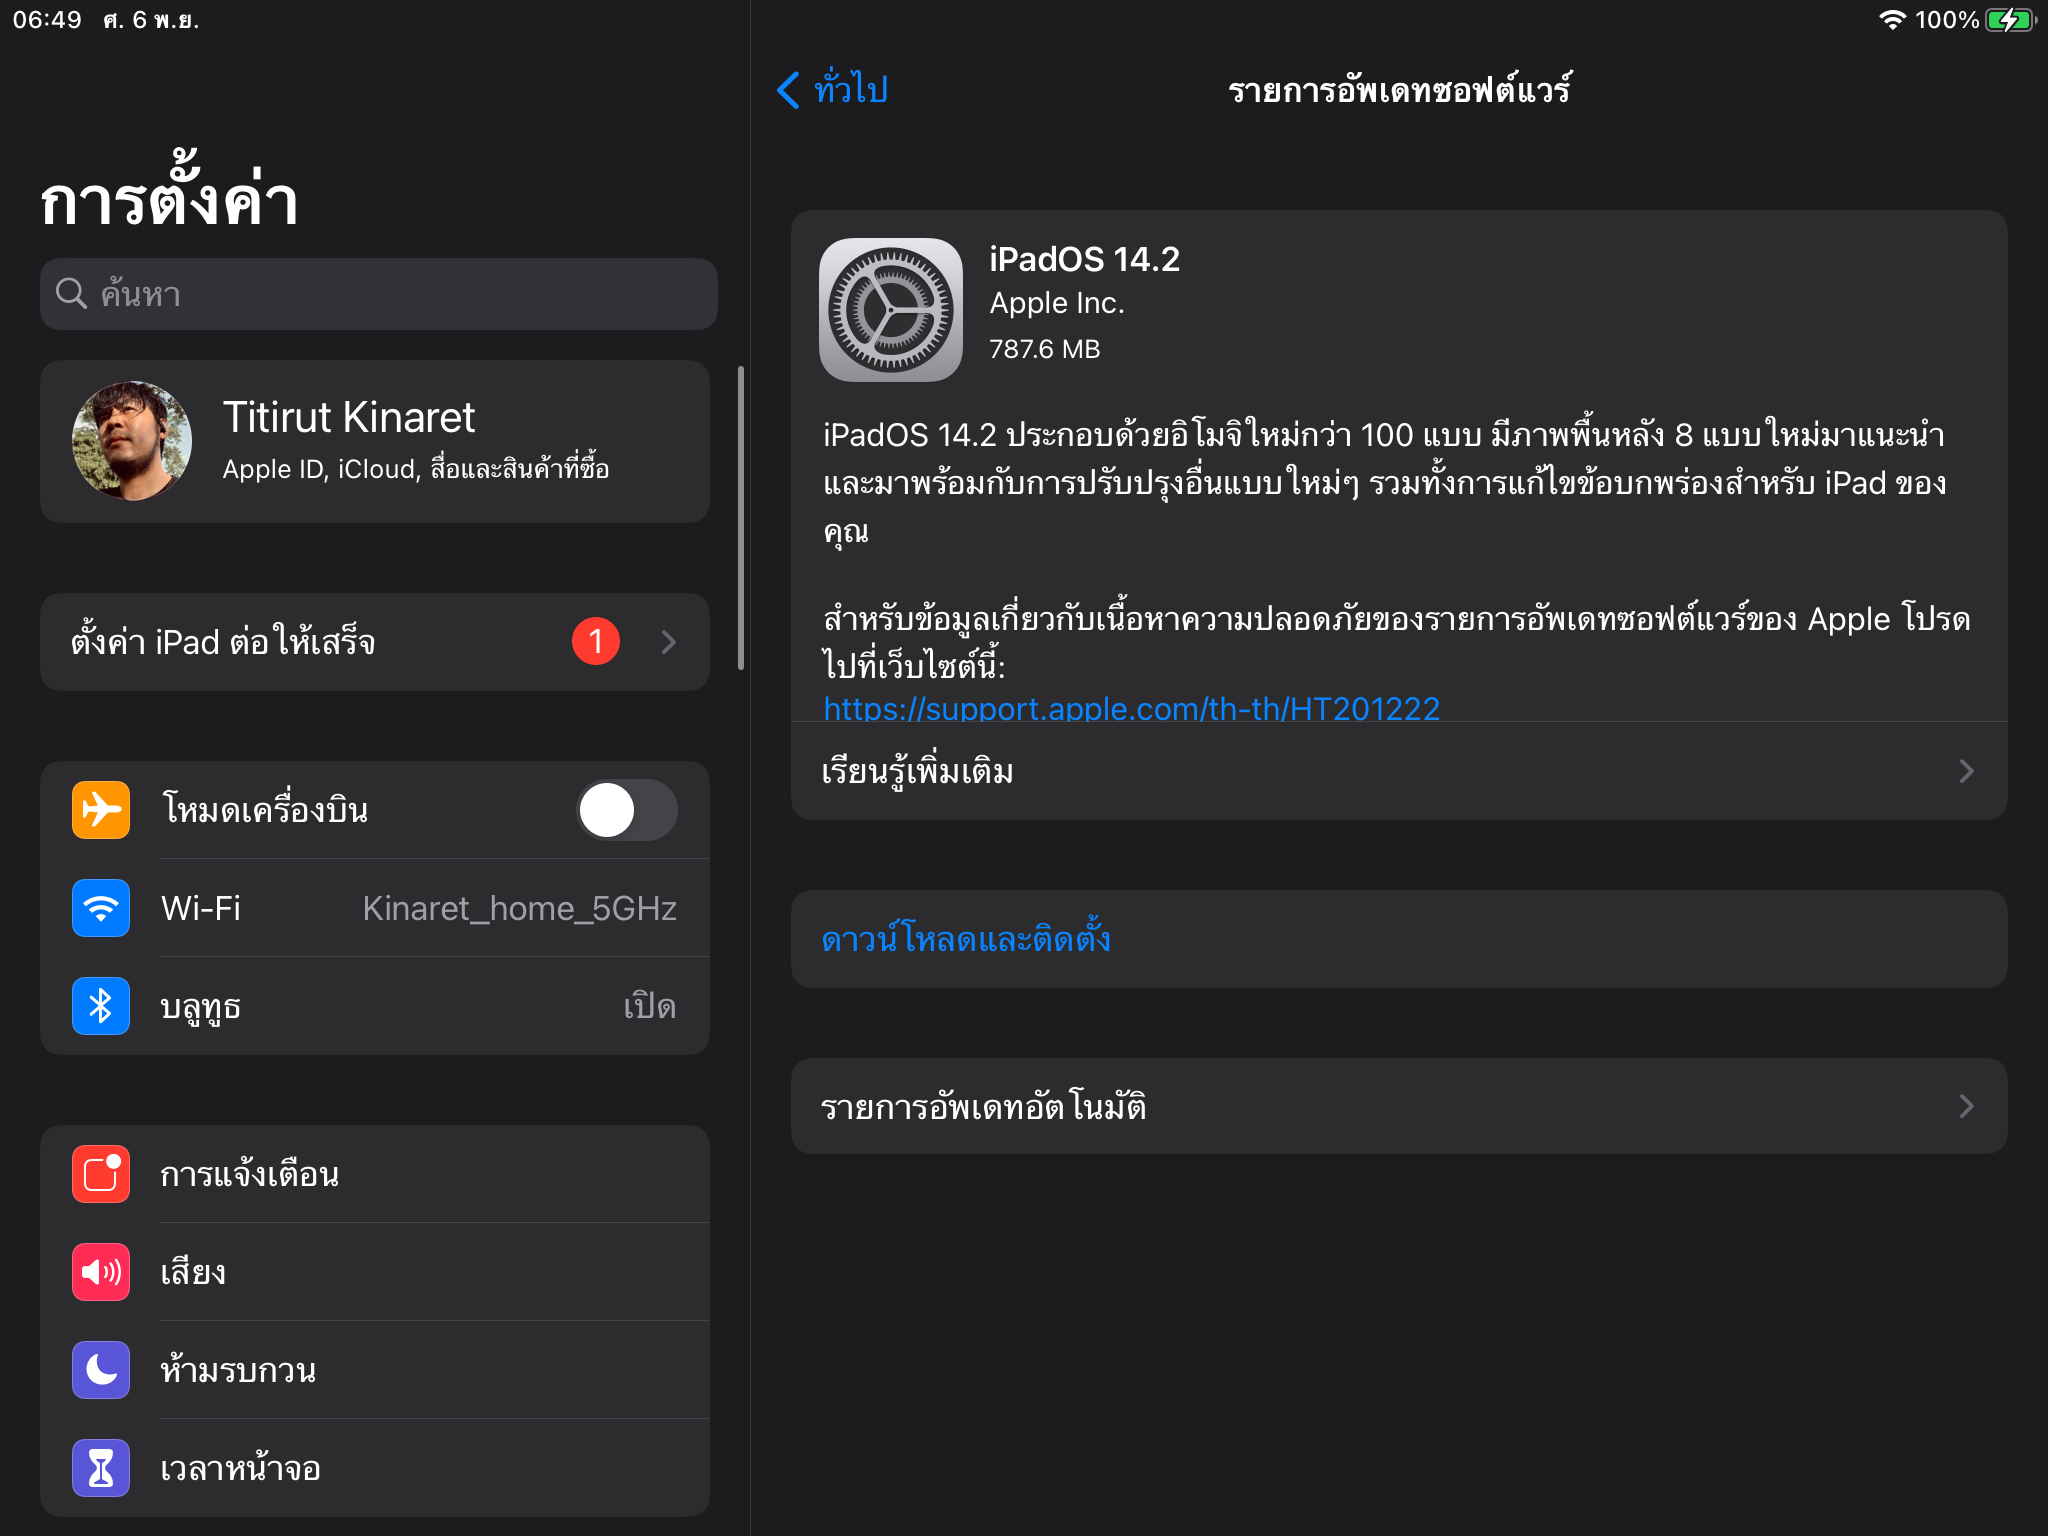
Task: Go back to General settings
Action: click(833, 90)
